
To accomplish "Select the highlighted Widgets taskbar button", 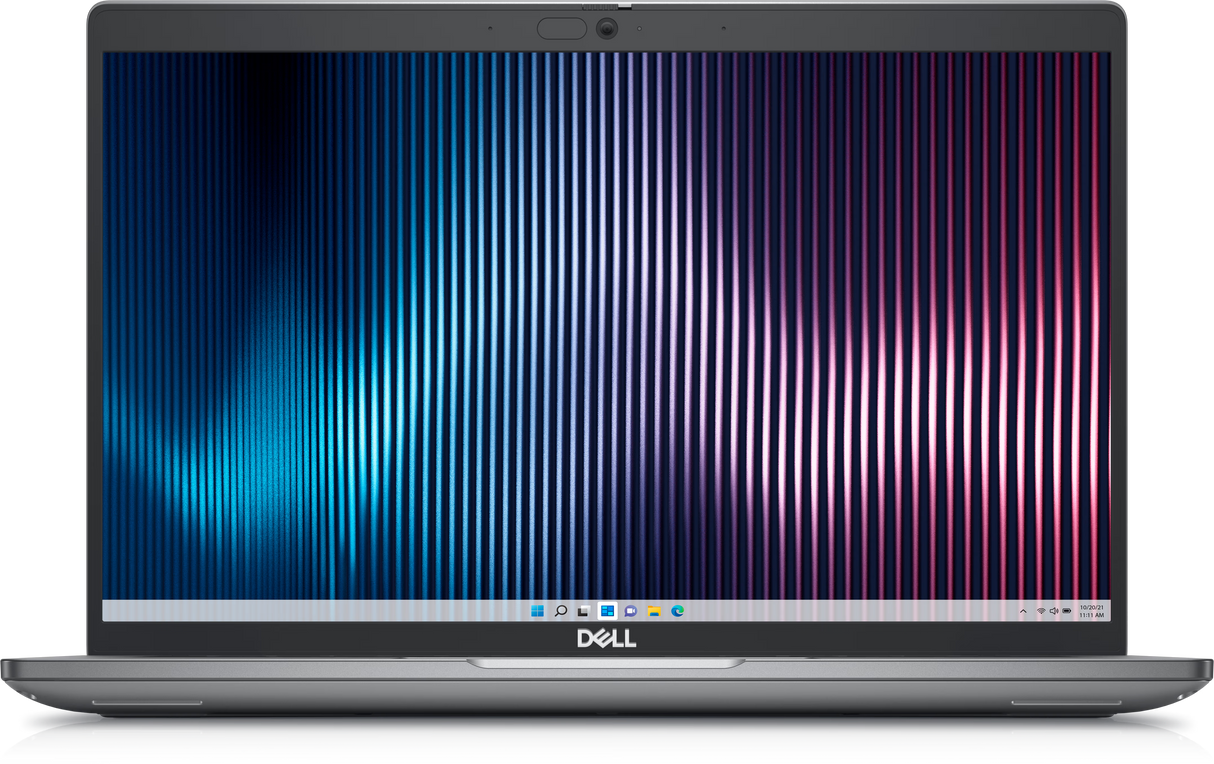I will [x=606, y=610].
